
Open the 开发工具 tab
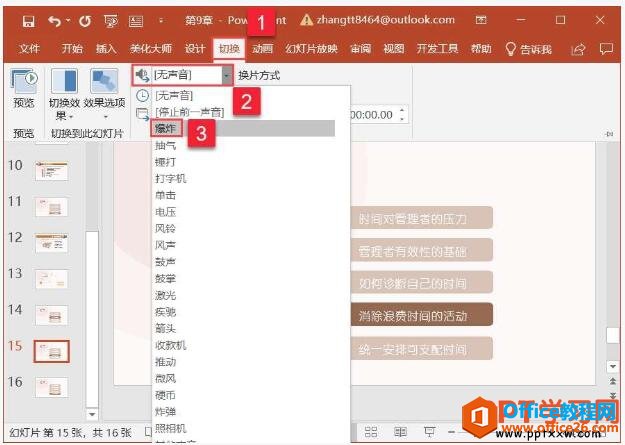437,49
